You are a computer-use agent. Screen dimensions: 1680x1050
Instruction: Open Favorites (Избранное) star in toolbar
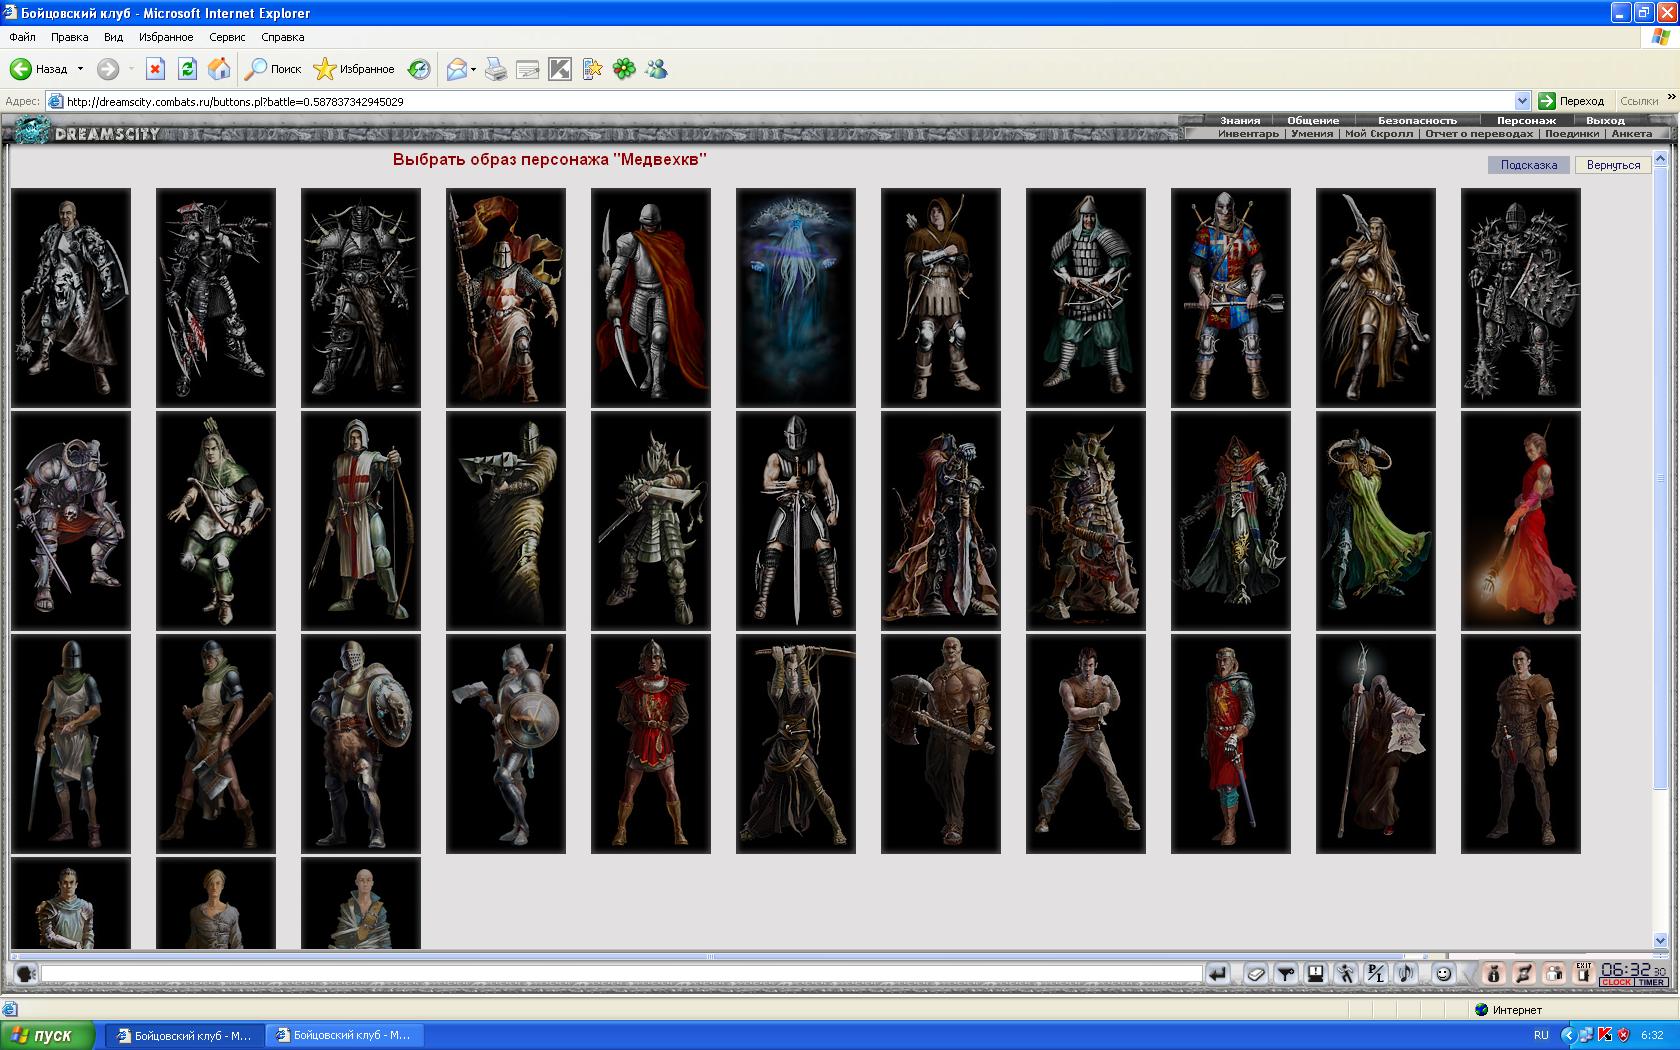click(x=354, y=69)
